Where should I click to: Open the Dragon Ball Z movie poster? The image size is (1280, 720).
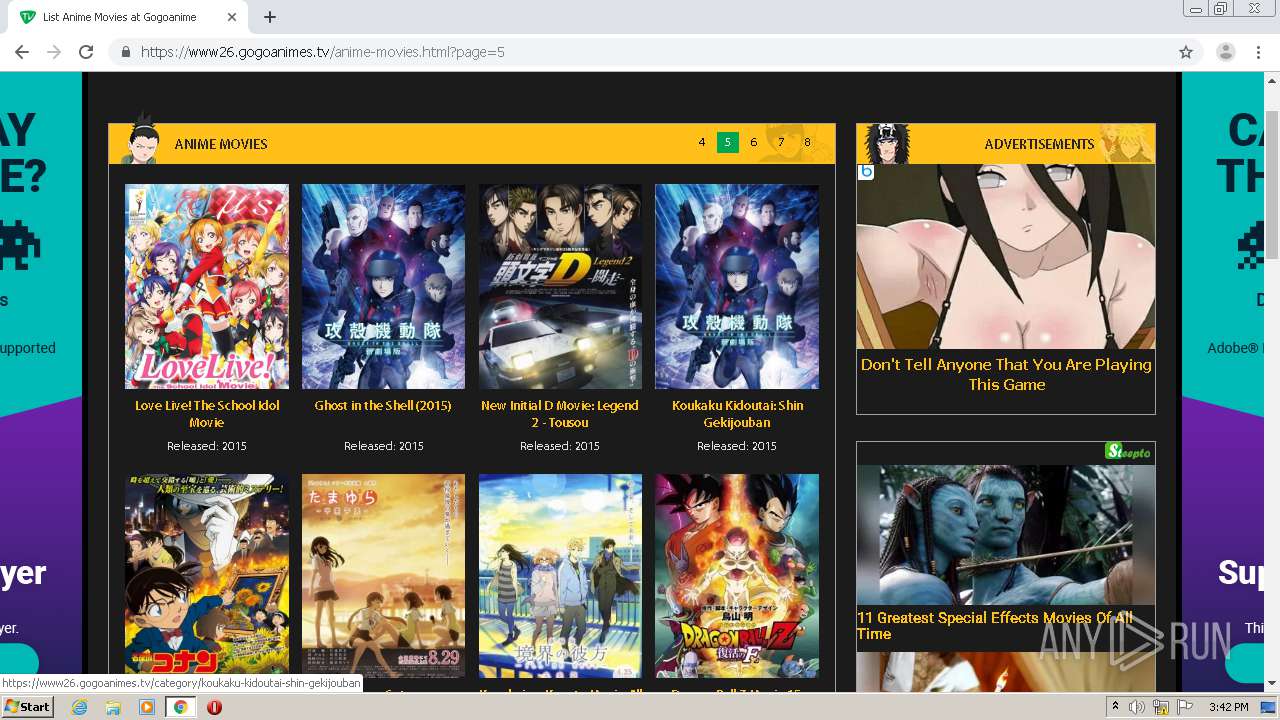(737, 576)
